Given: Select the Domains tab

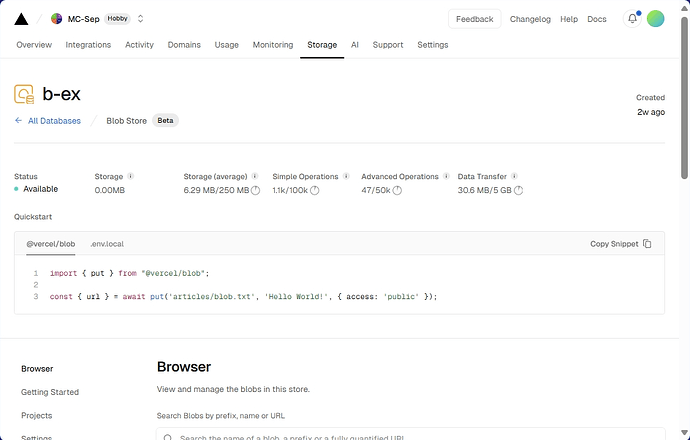Looking at the screenshot, I should point(184,45).
